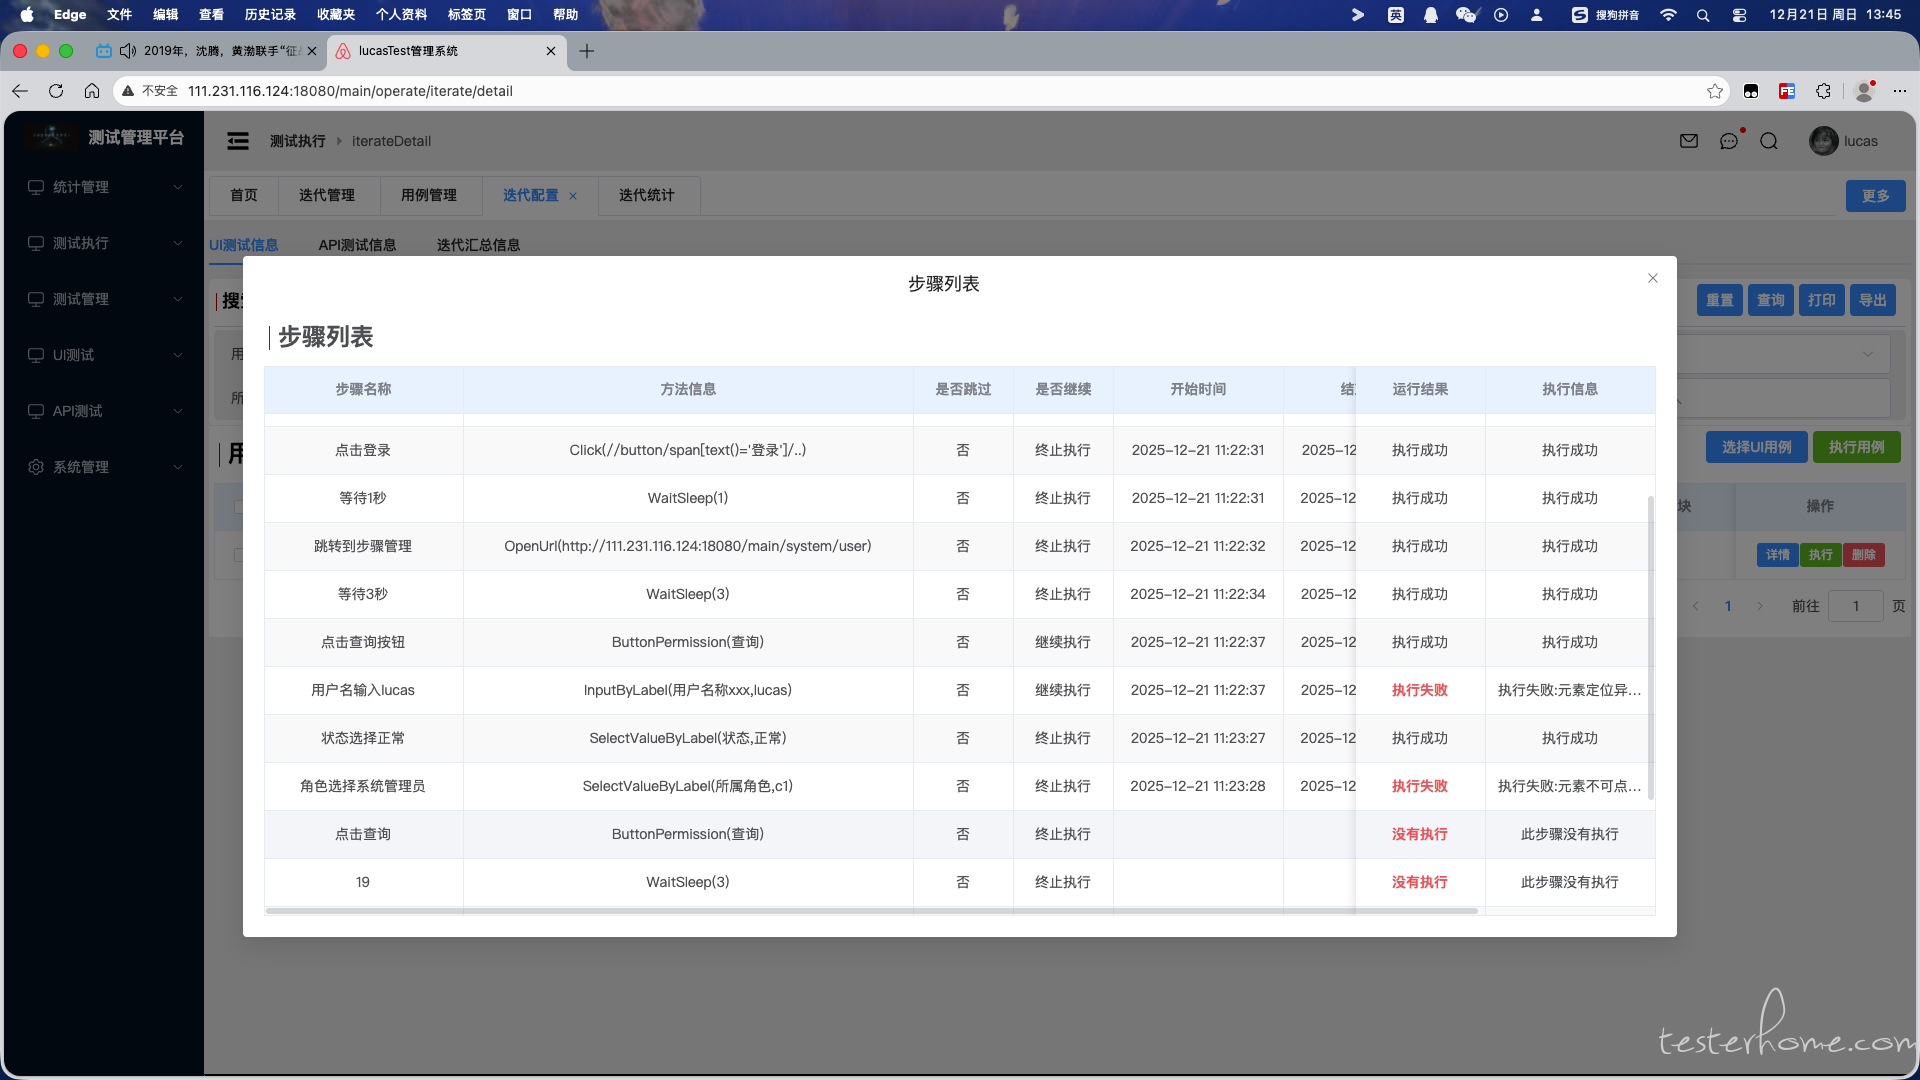This screenshot has height=1080, width=1920.
Task: Open the new browser tab plus button
Action: click(587, 51)
